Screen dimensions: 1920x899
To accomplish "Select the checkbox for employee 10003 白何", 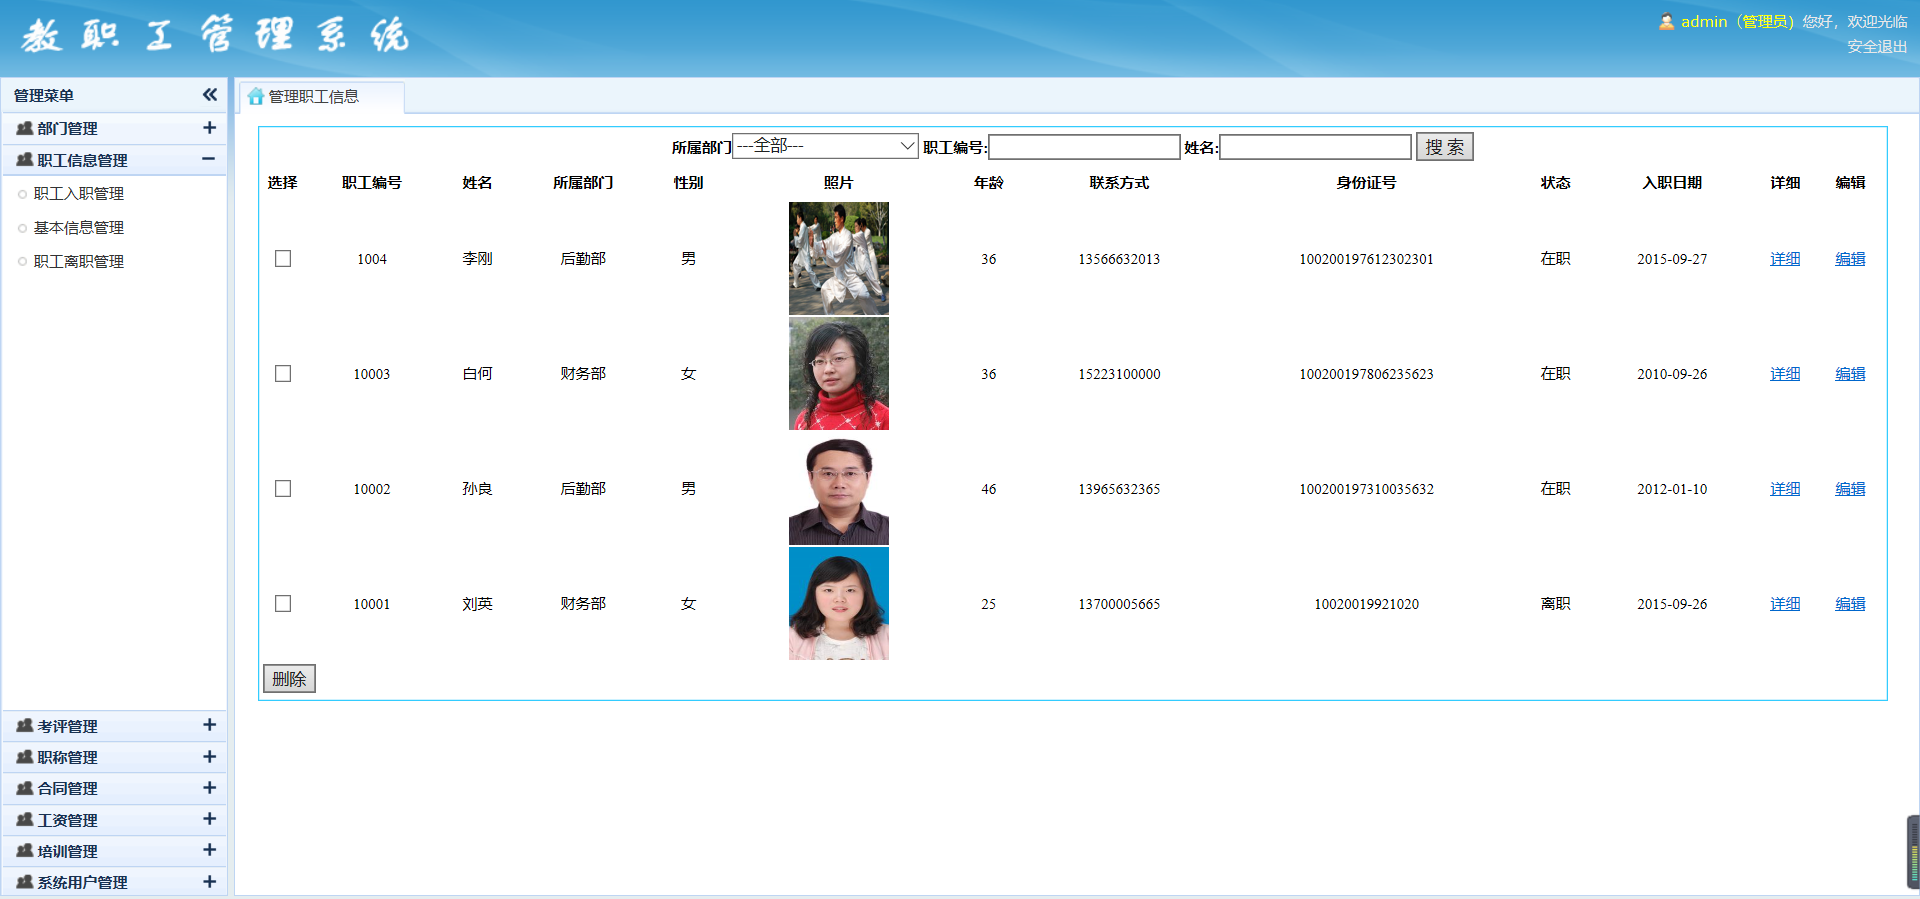I will [x=283, y=374].
